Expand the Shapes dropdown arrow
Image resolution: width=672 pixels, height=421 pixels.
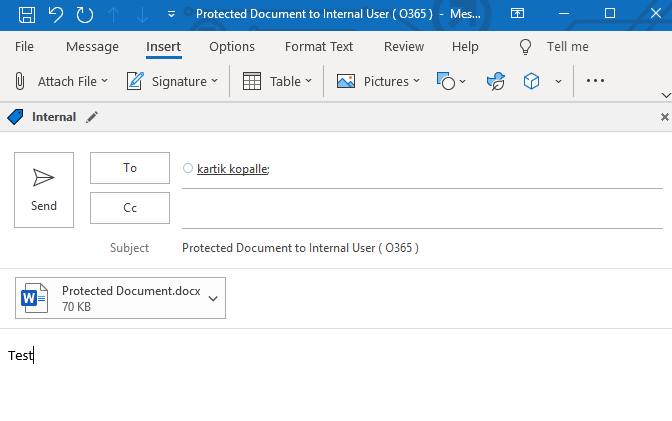point(462,81)
